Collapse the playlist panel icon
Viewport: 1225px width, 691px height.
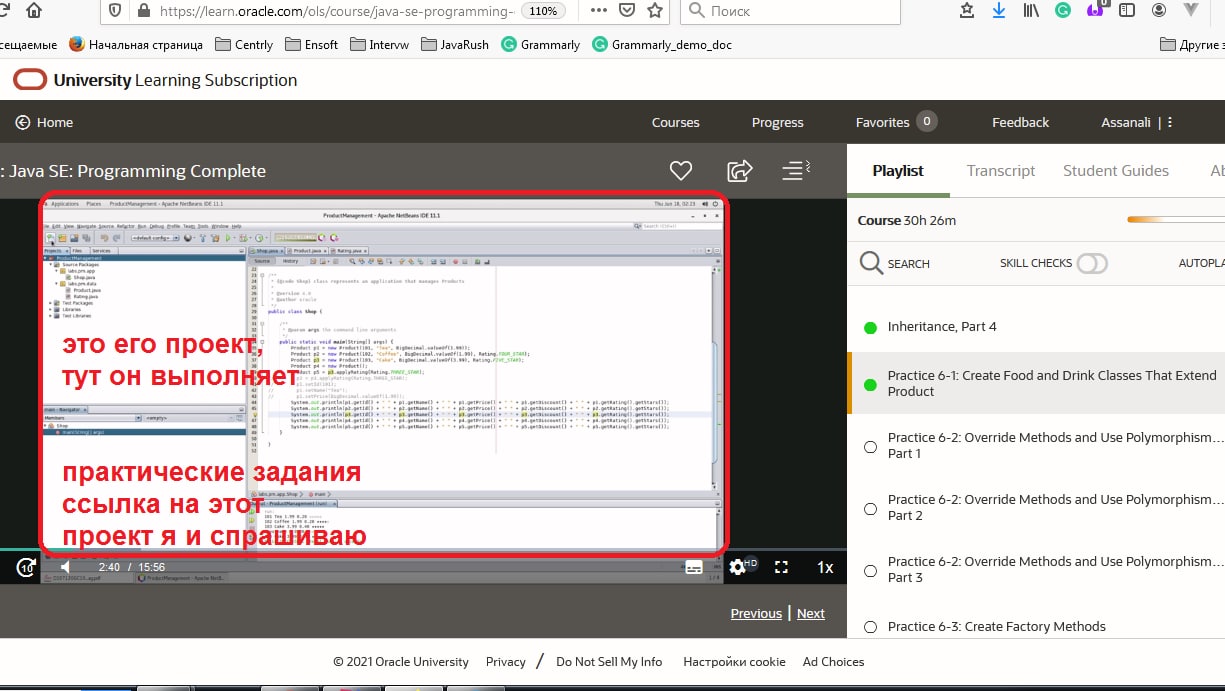796,170
